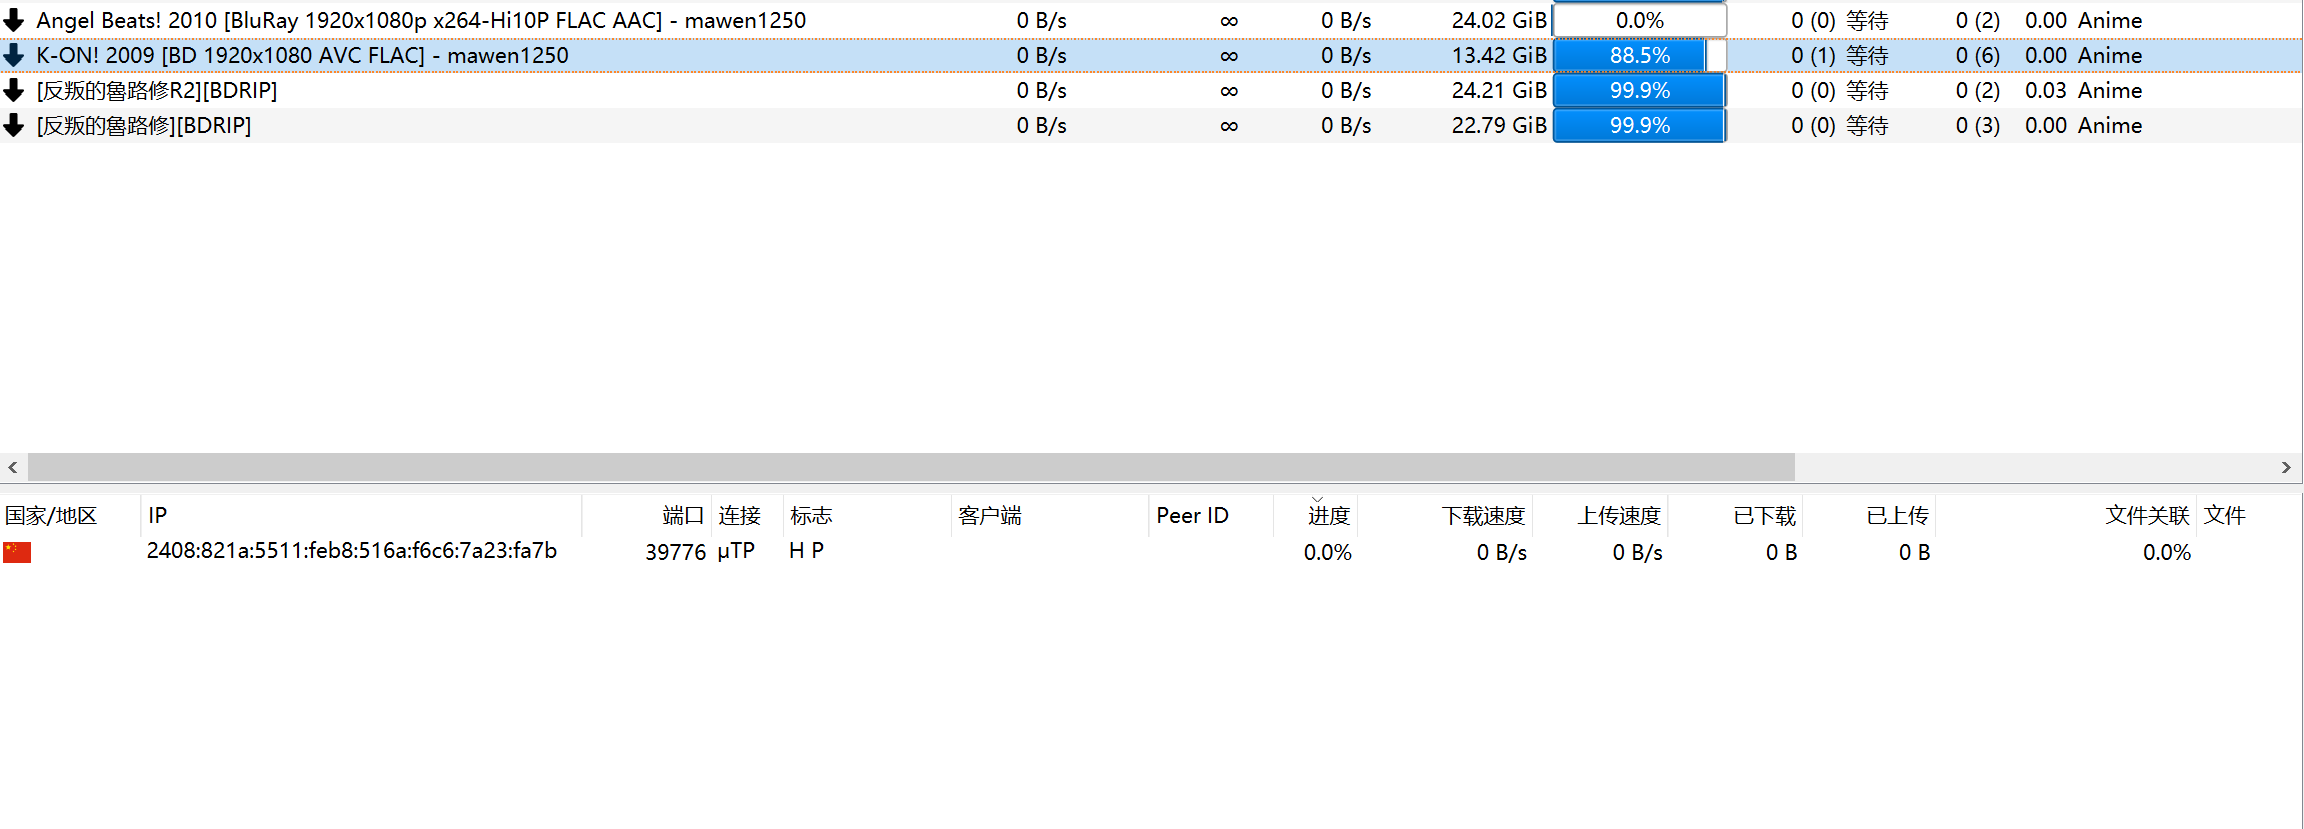This screenshot has width=2304, height=829.
Task: Click the China flag icon in the peer list
Action: click(17, 552)
